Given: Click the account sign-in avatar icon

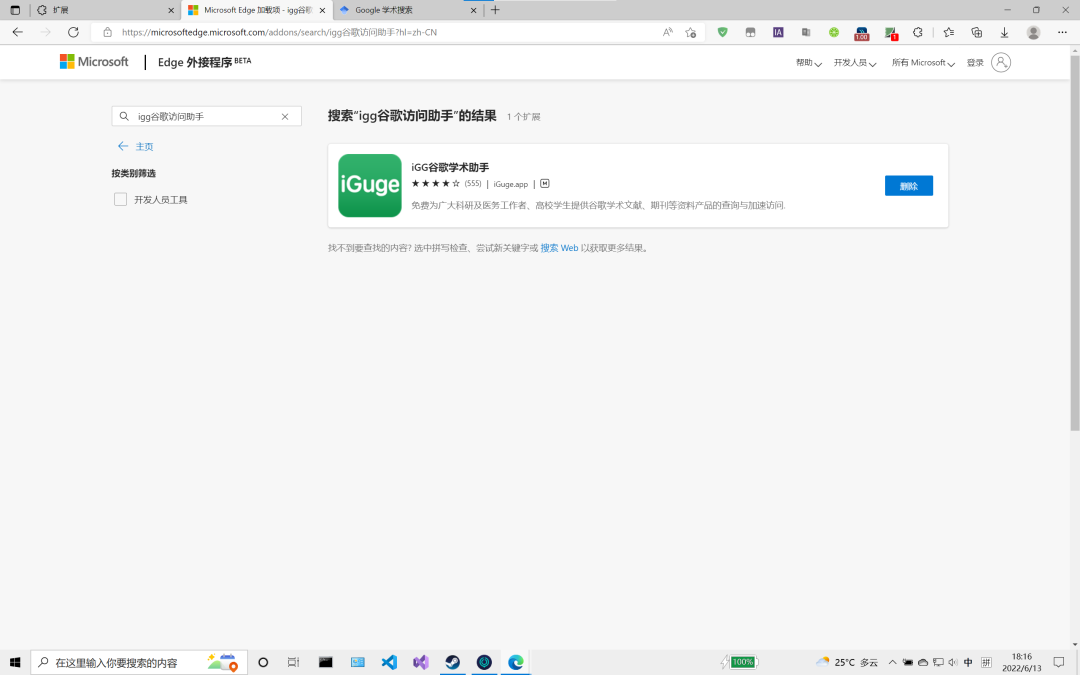Looking at the screenshot, I should [x=1001, y=63].
